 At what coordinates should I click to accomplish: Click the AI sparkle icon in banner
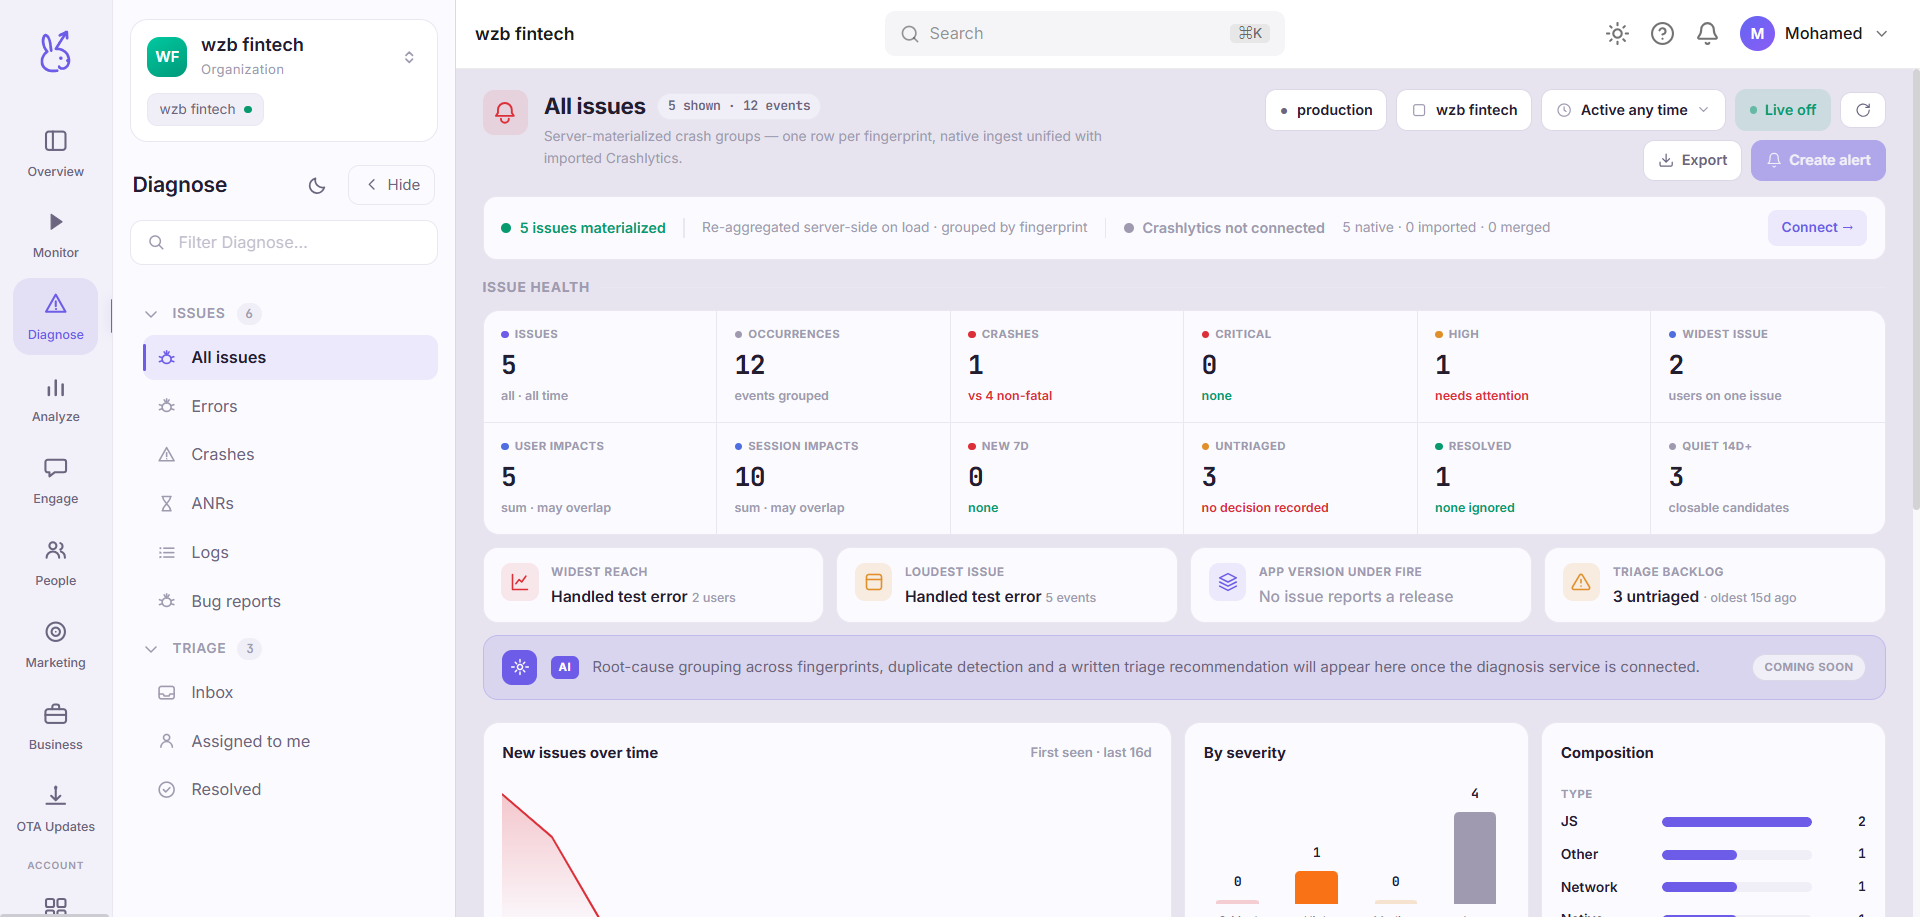[520, 667]
